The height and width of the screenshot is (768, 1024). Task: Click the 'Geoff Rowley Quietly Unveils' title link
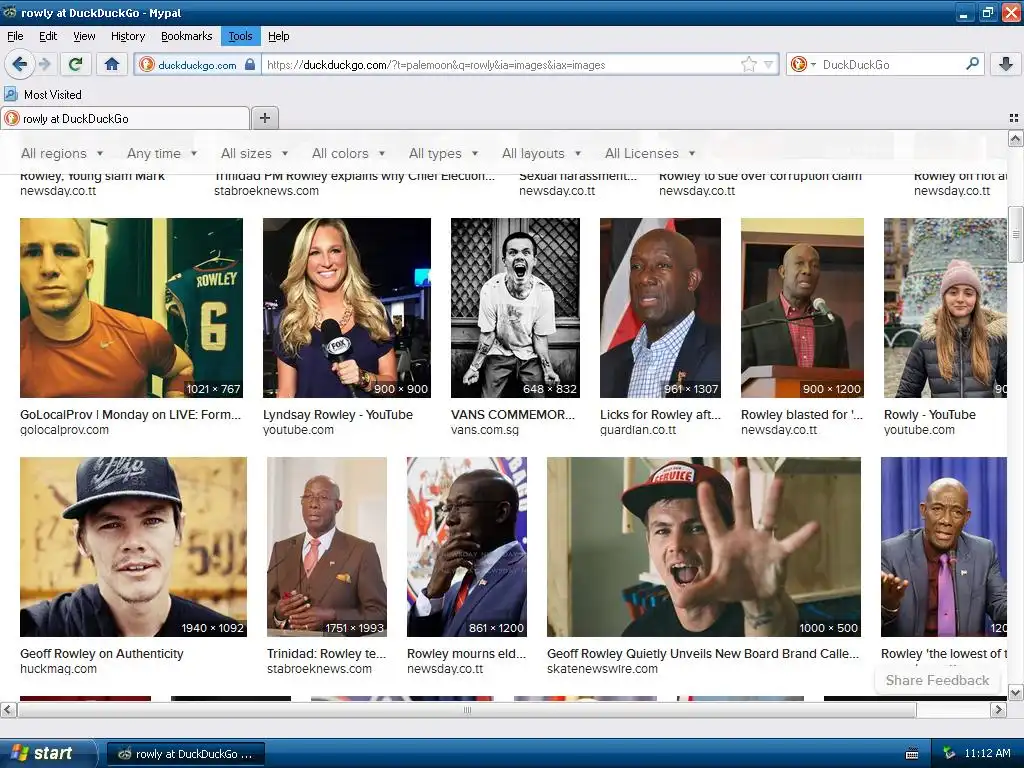pyautogui.click(x=703, y=654)
